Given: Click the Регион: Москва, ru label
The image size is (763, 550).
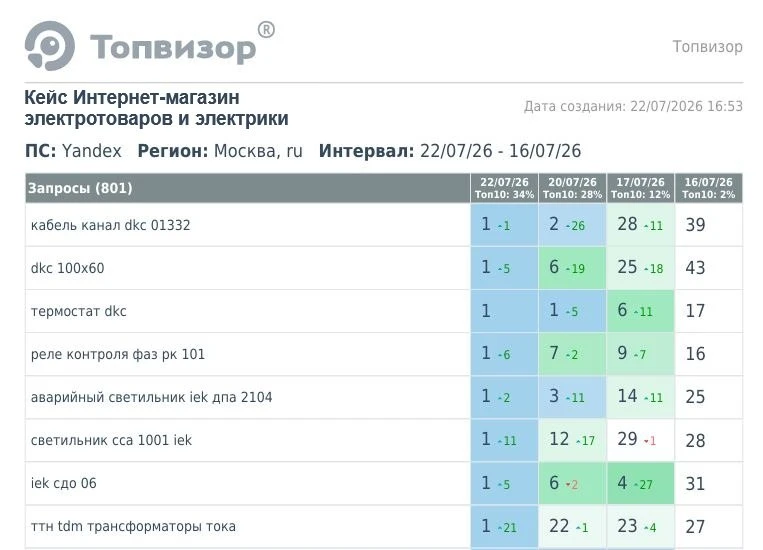Looking at the screenshot, I should click(x=220, y=151).
